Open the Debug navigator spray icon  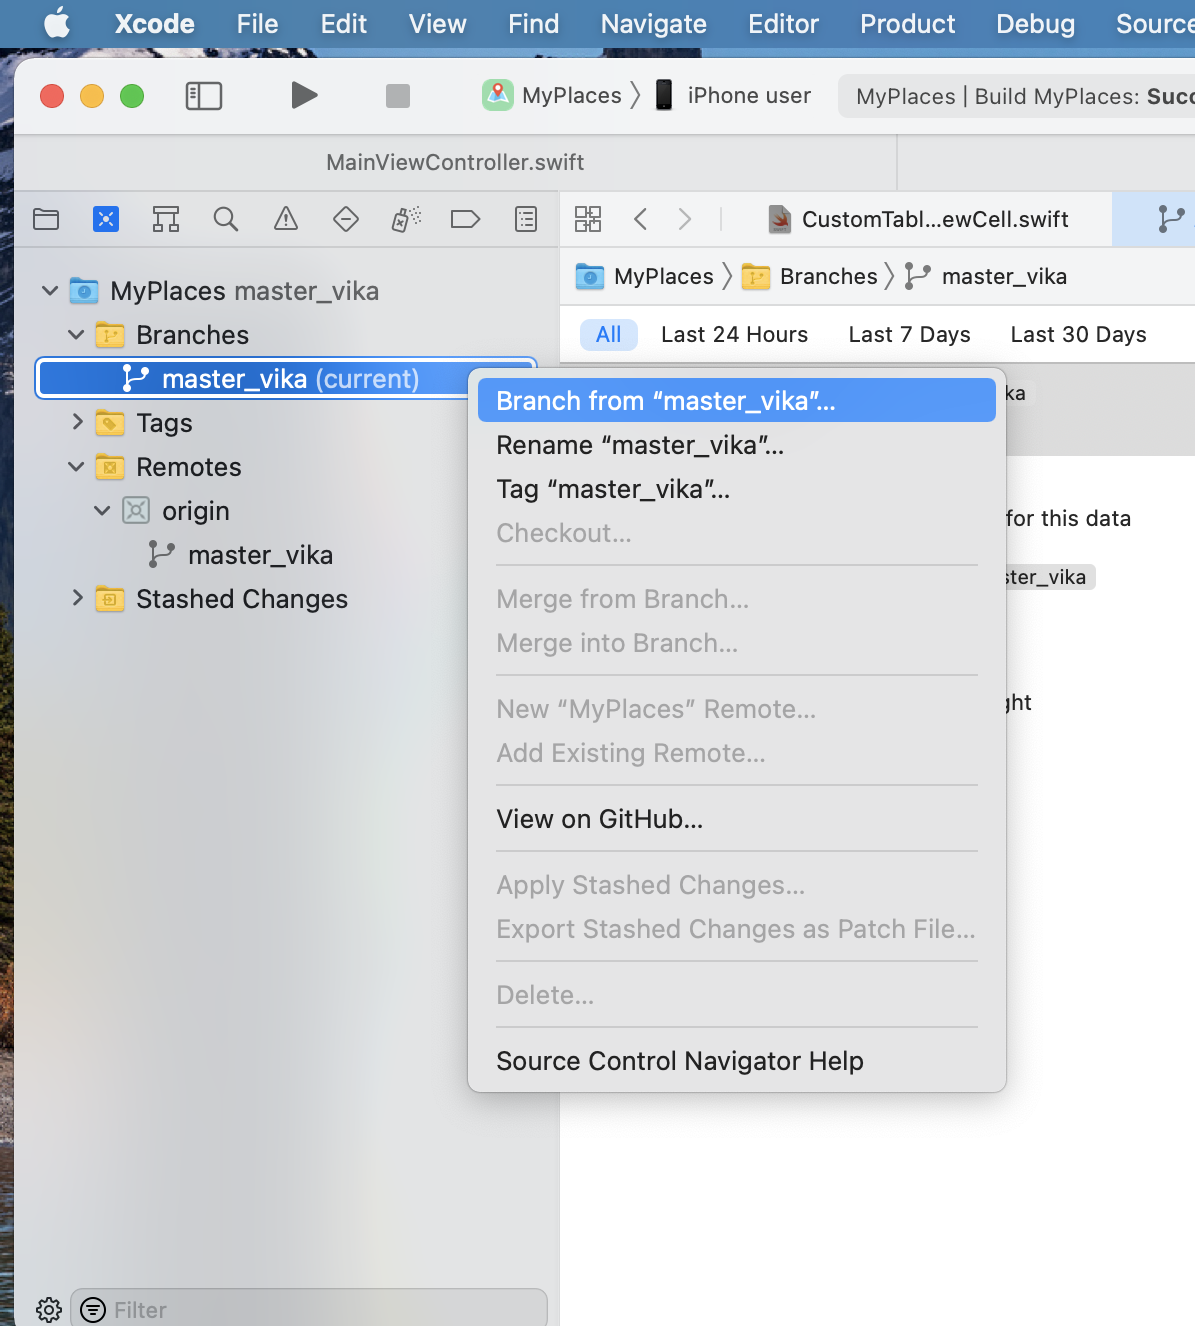pyautogui.click(x=406, y=219)
